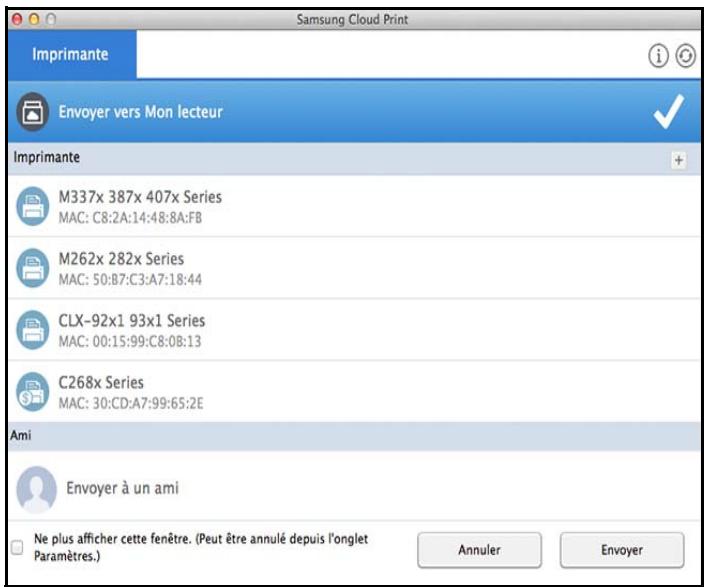Click the M337x 387x 407x printer icon

coord(32,206)
